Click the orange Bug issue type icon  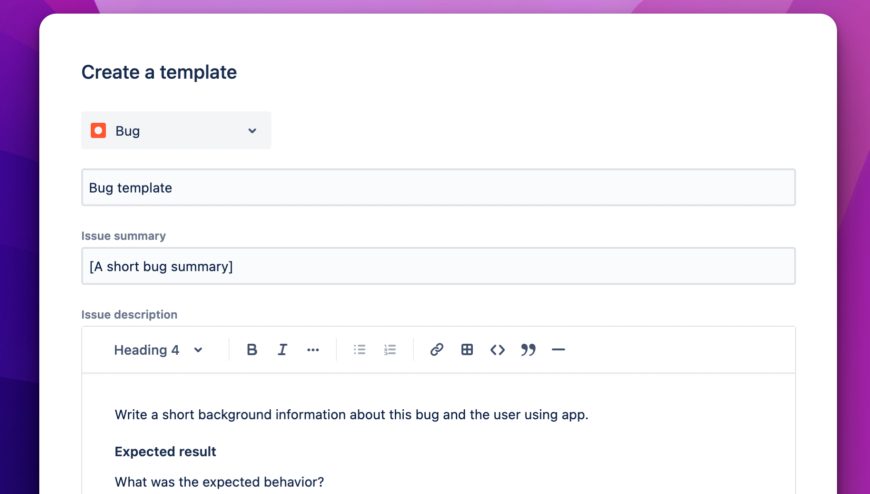point(98,130)
